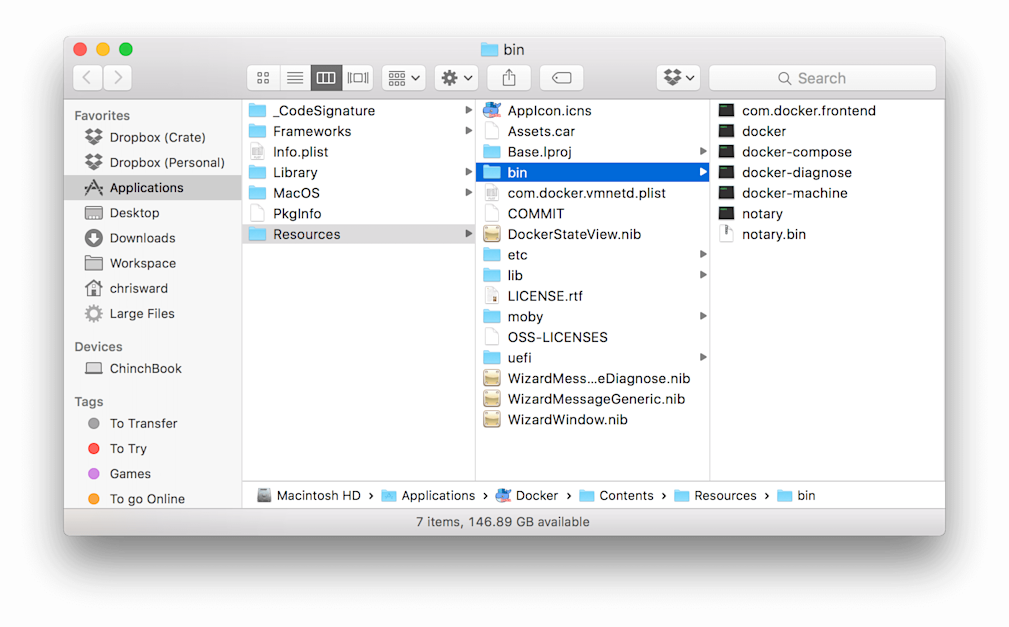Open the item arrangement menu

point(403,77)
